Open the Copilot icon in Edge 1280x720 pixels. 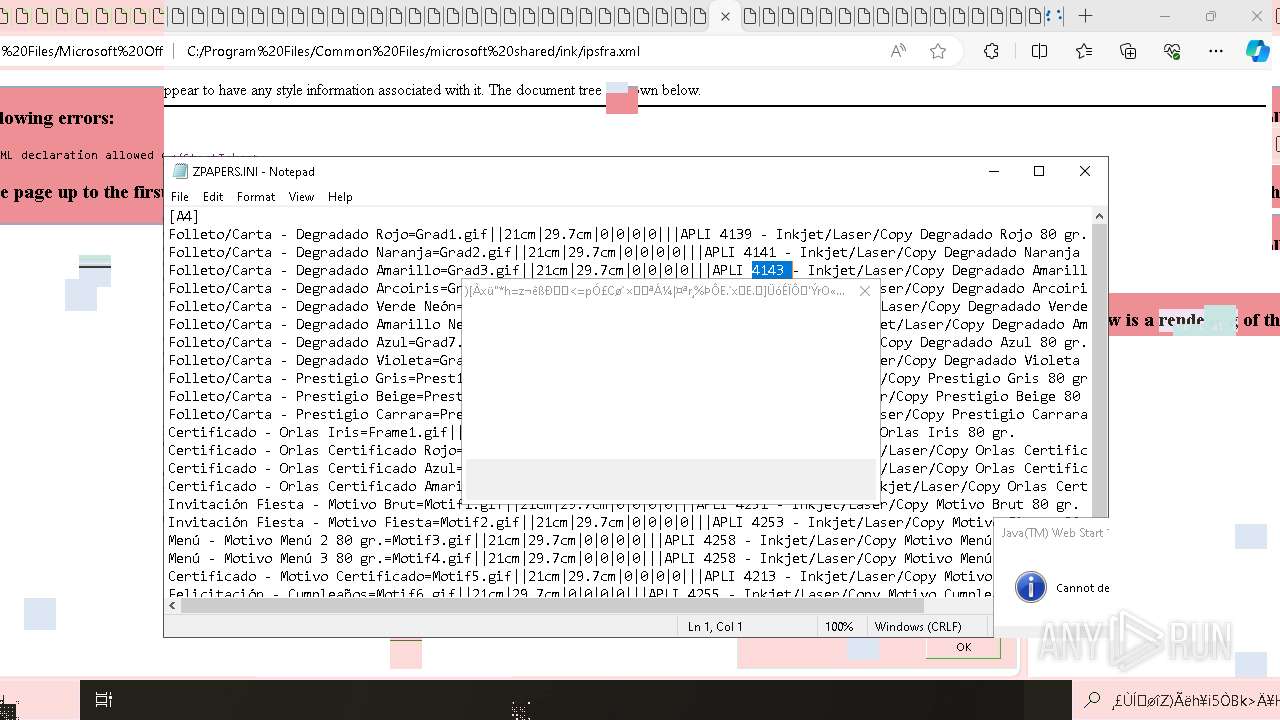click(x=1257, y=51)
